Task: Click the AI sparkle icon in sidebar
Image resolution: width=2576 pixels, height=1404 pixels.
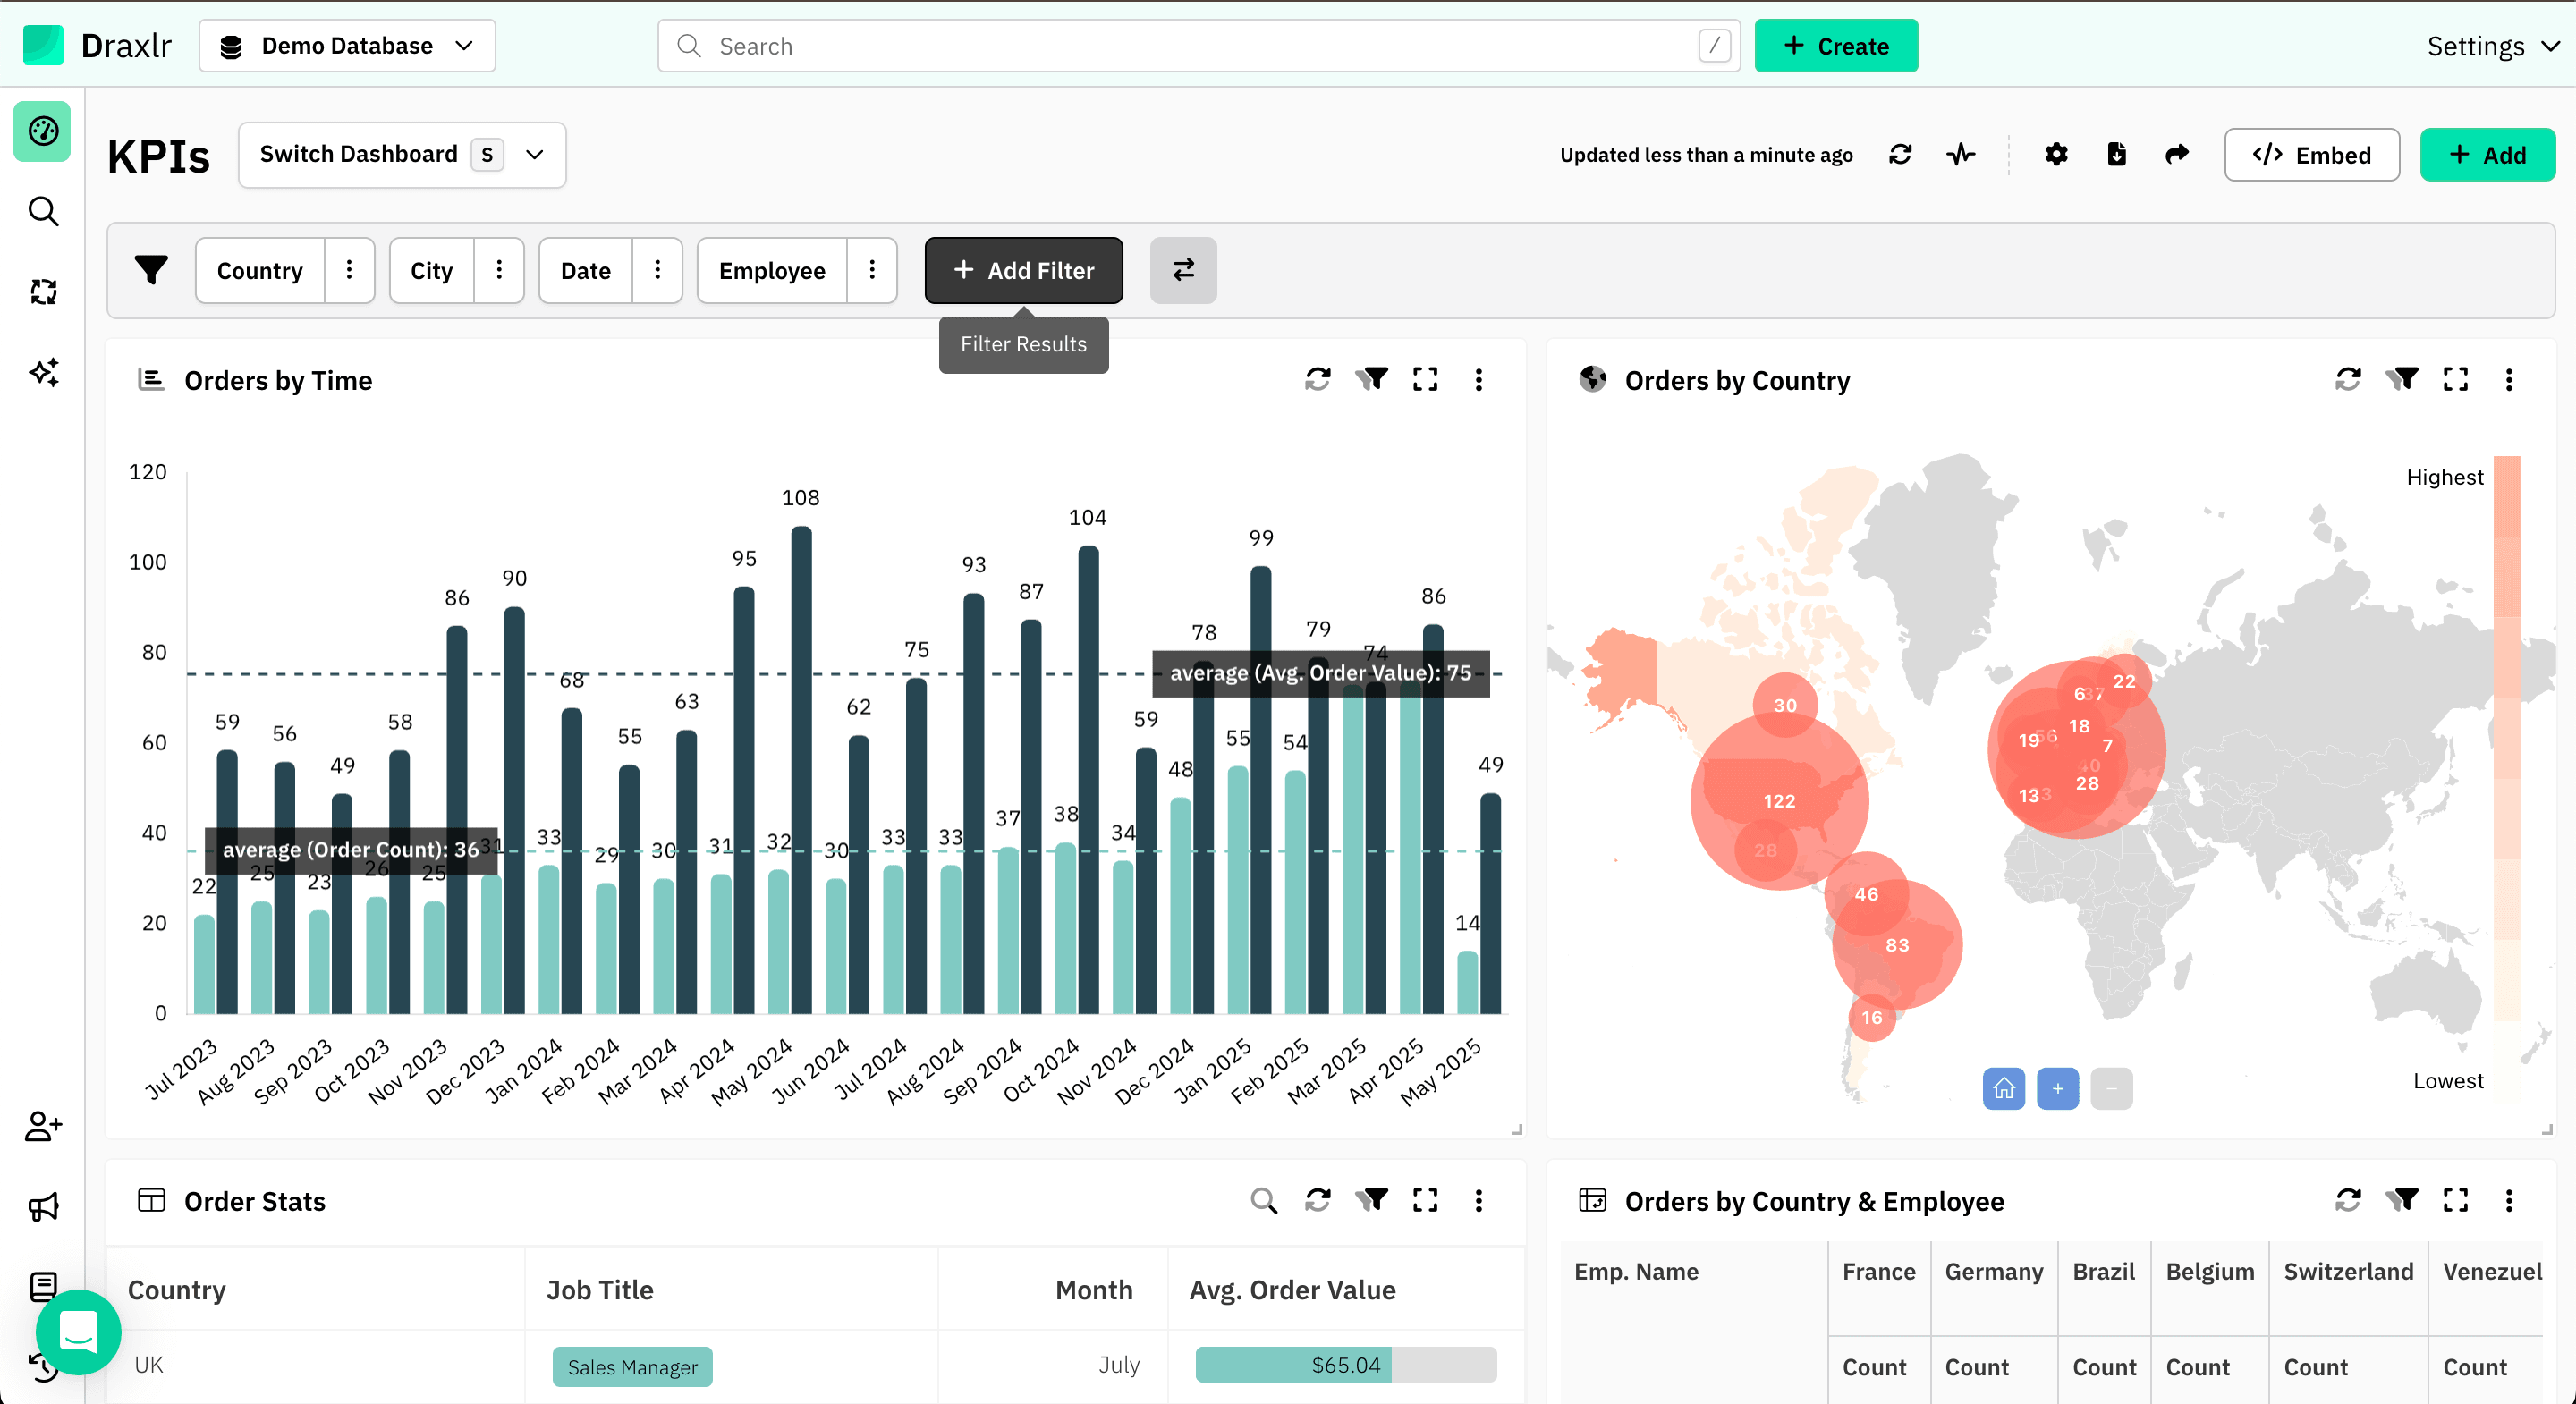Action: pyautogui.click(x=43, y=372)
